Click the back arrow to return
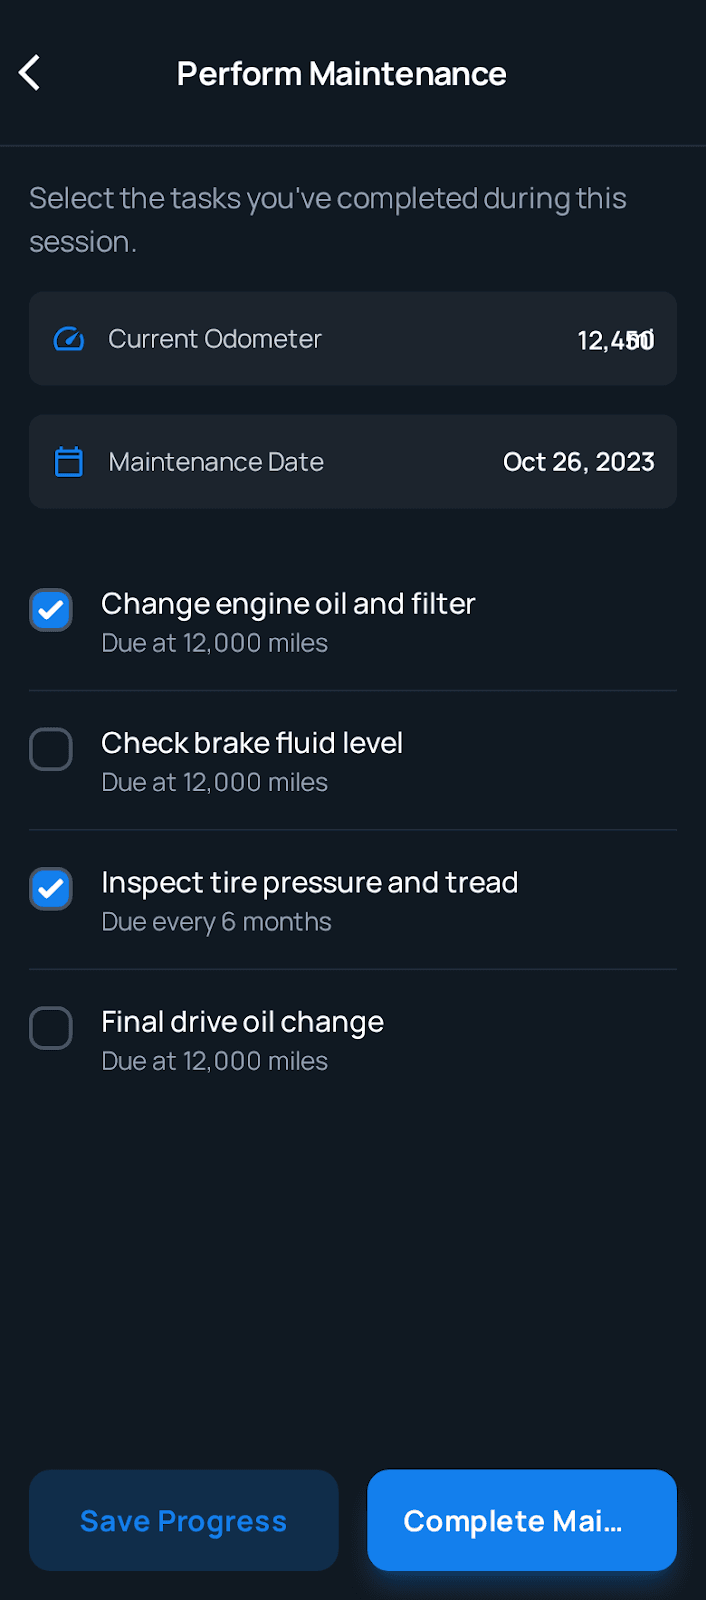This screenshot has width=706, height=1600. (29, 72)
